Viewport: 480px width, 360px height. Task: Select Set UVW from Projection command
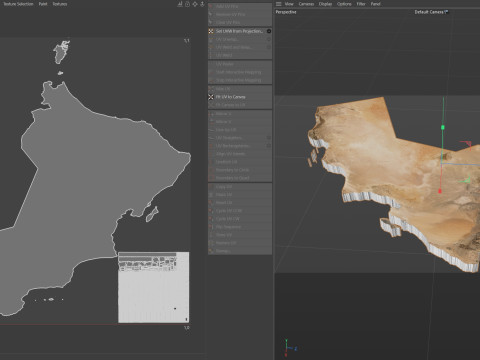[x=240, y=31]
